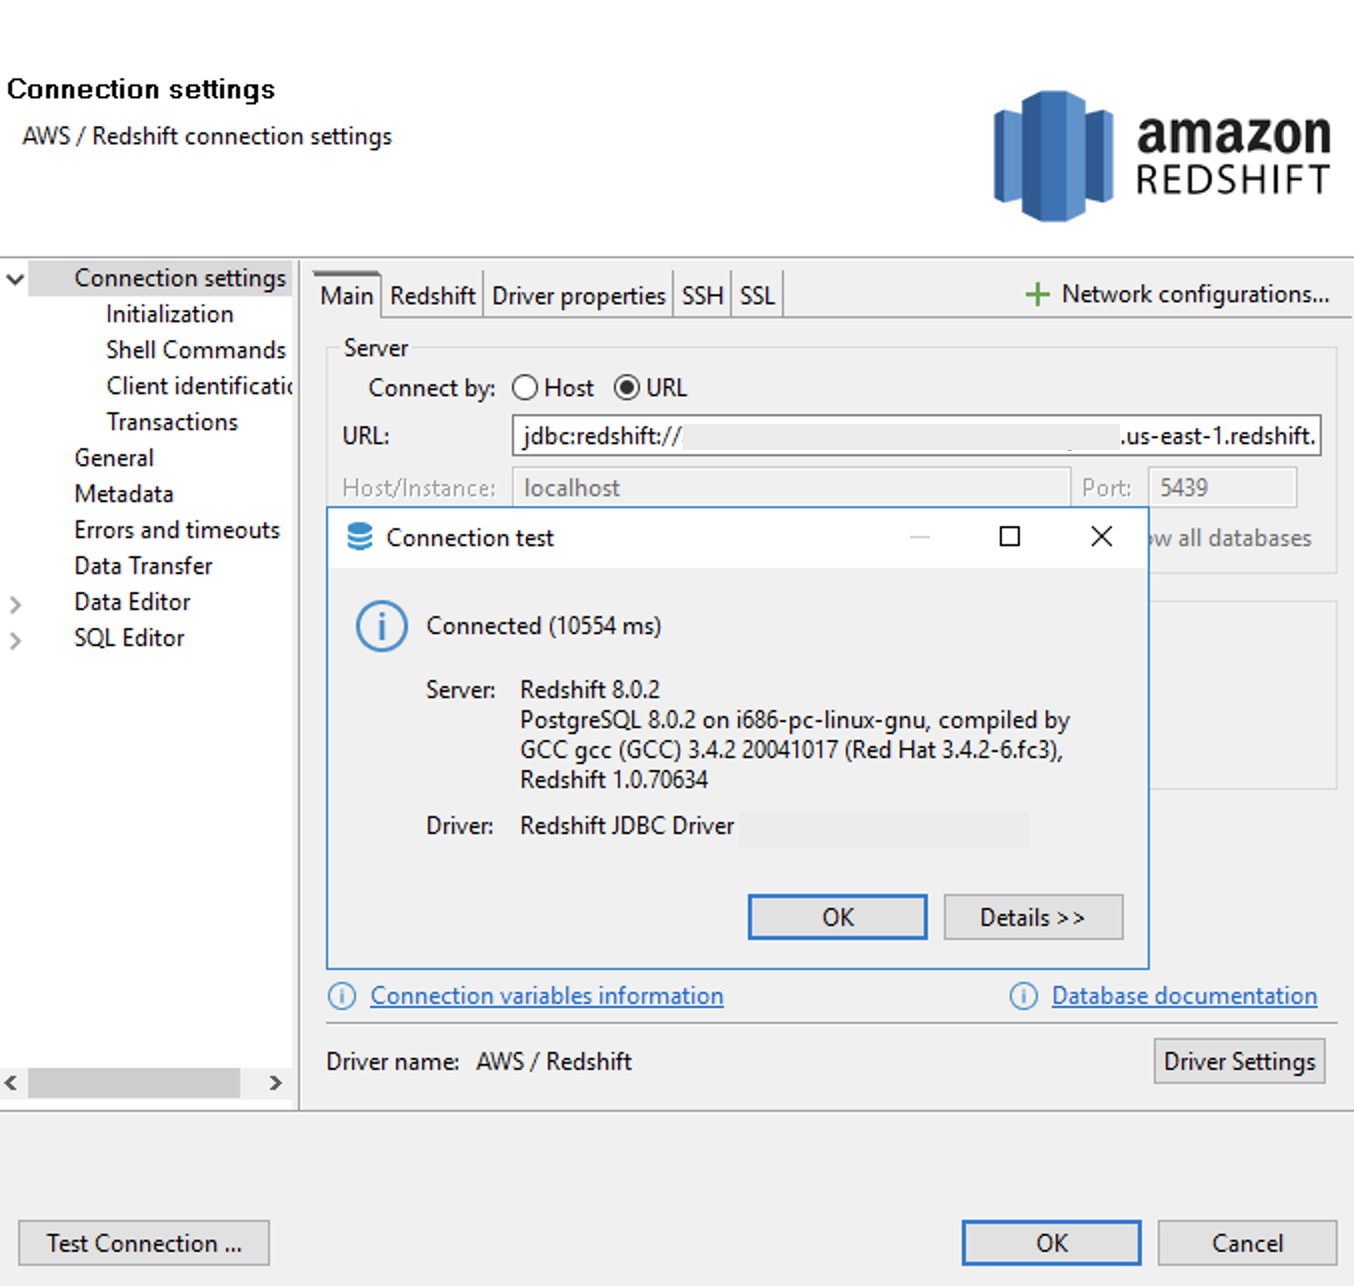The width and height of the screenshot is (1354, 1286).
Task: Click the info icon beside Connection variables information
Action: click(x=342, y=996)
